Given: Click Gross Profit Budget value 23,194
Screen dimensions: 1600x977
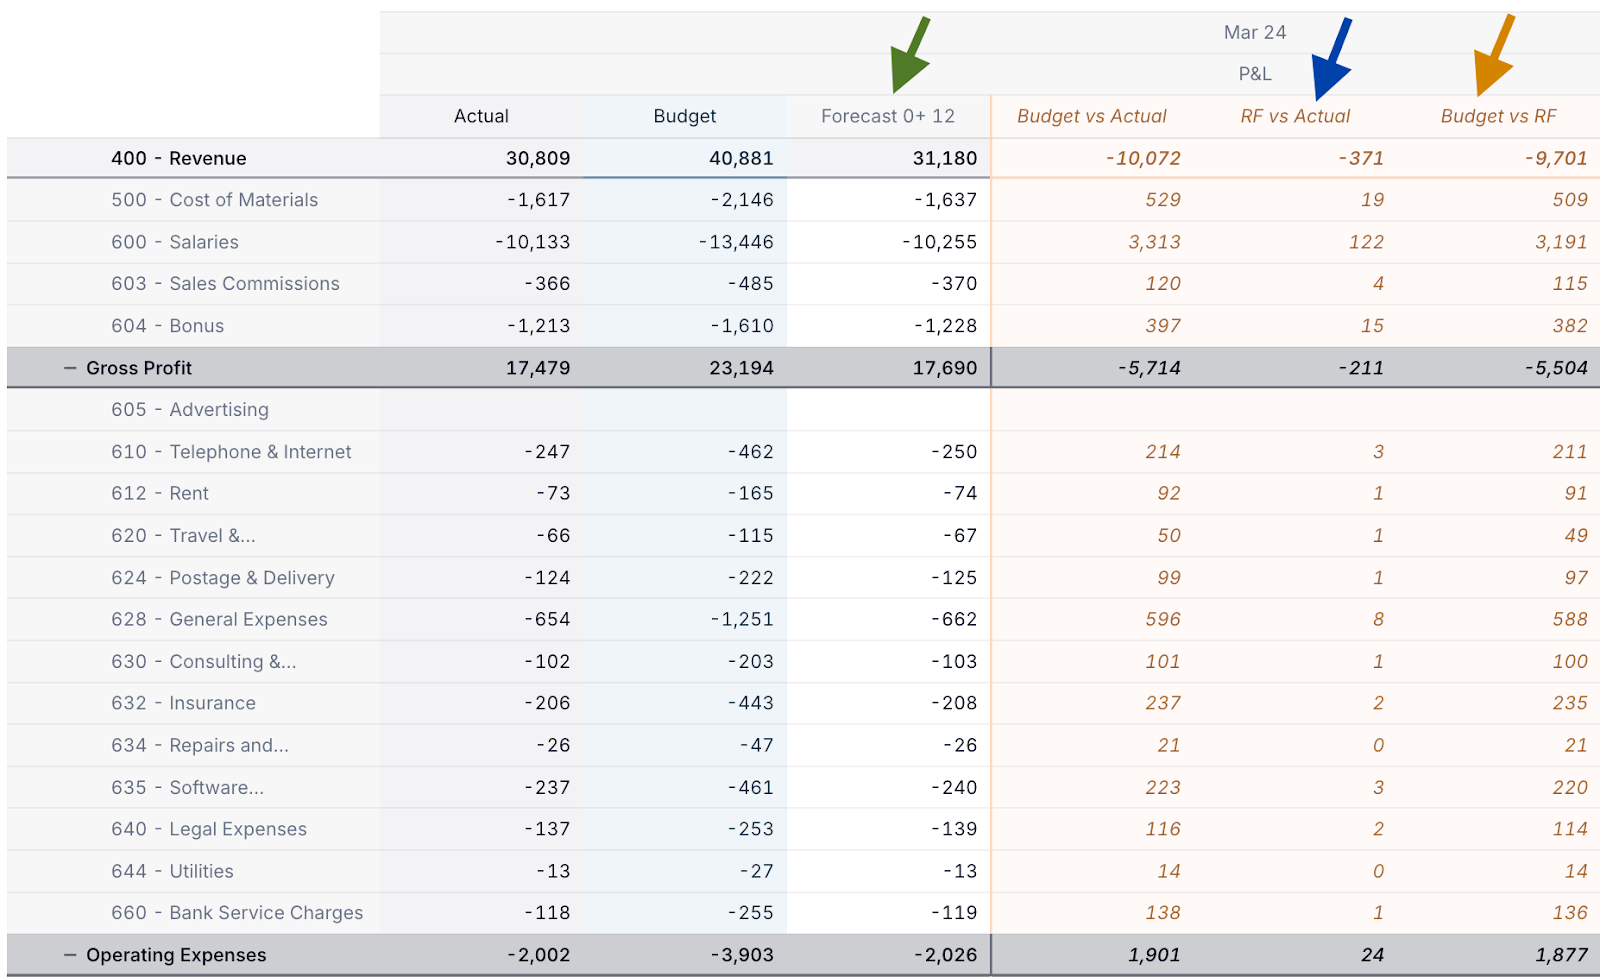Looking at the screenshot, I should pos(741,368).
